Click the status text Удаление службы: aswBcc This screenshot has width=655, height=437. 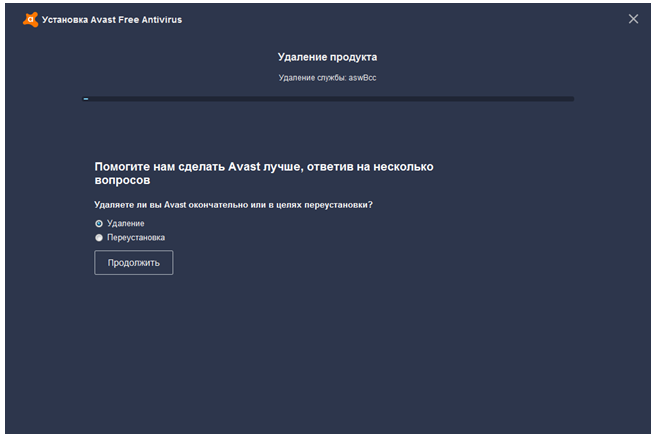click(328, 78)
